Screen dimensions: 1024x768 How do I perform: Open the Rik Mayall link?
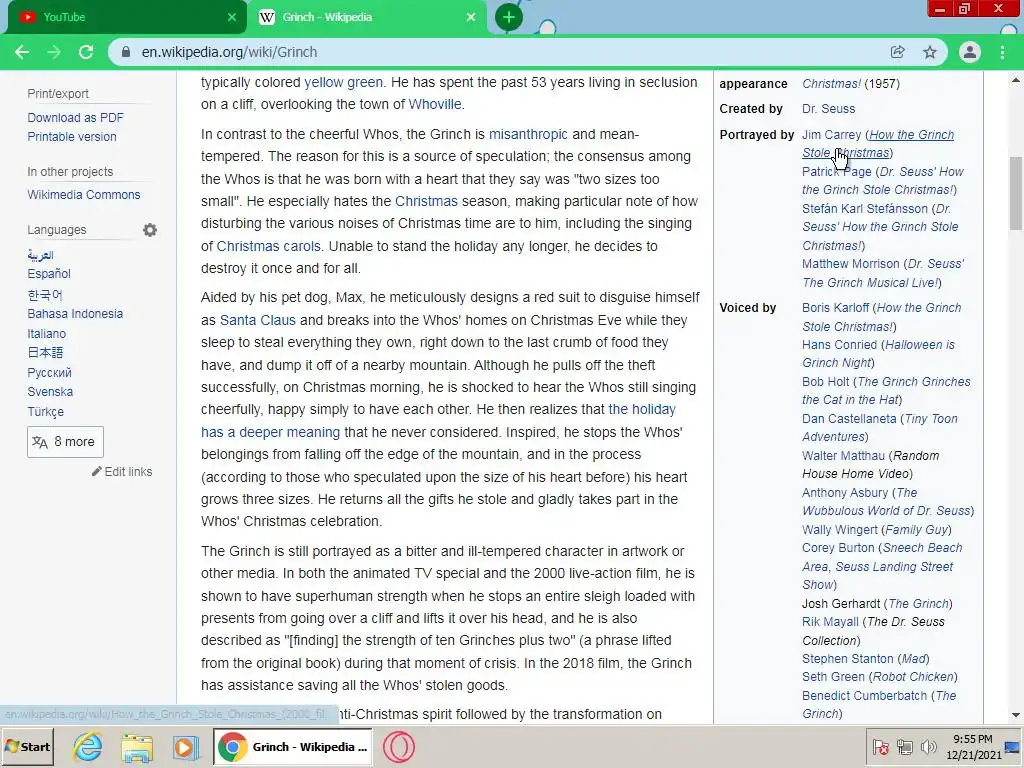830,622
